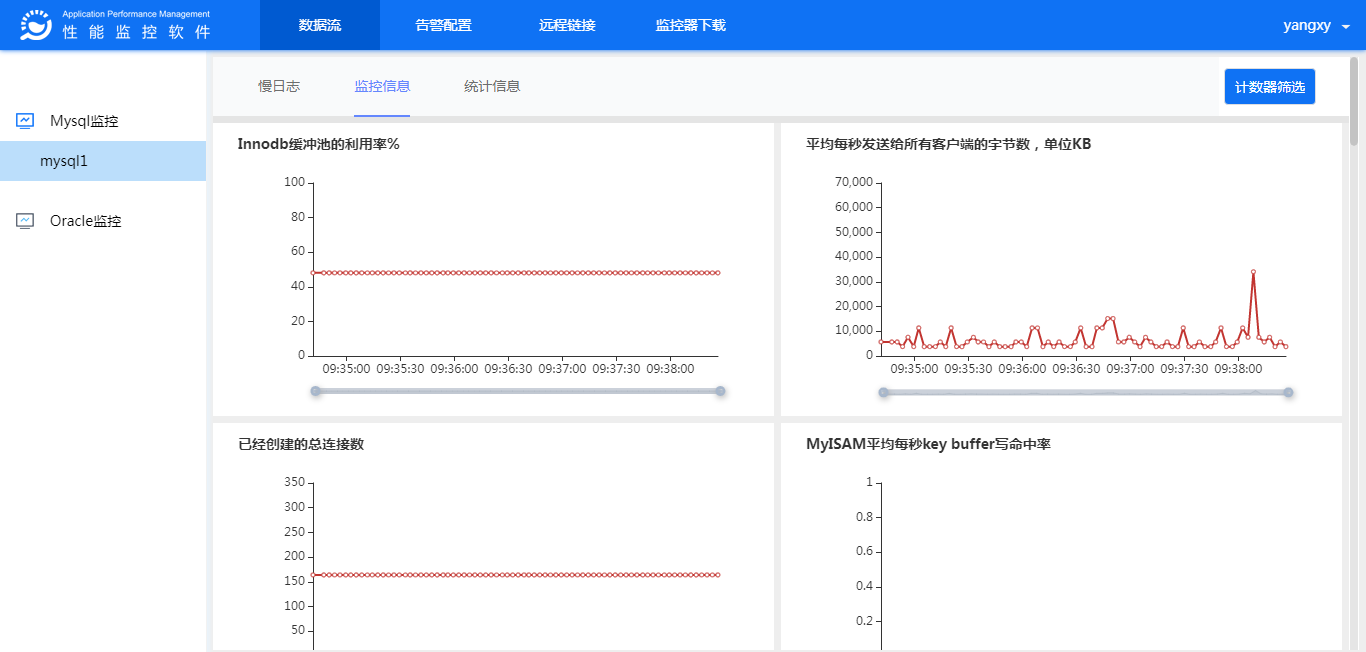Switch to the 统计信息 tab

[492, 86]
